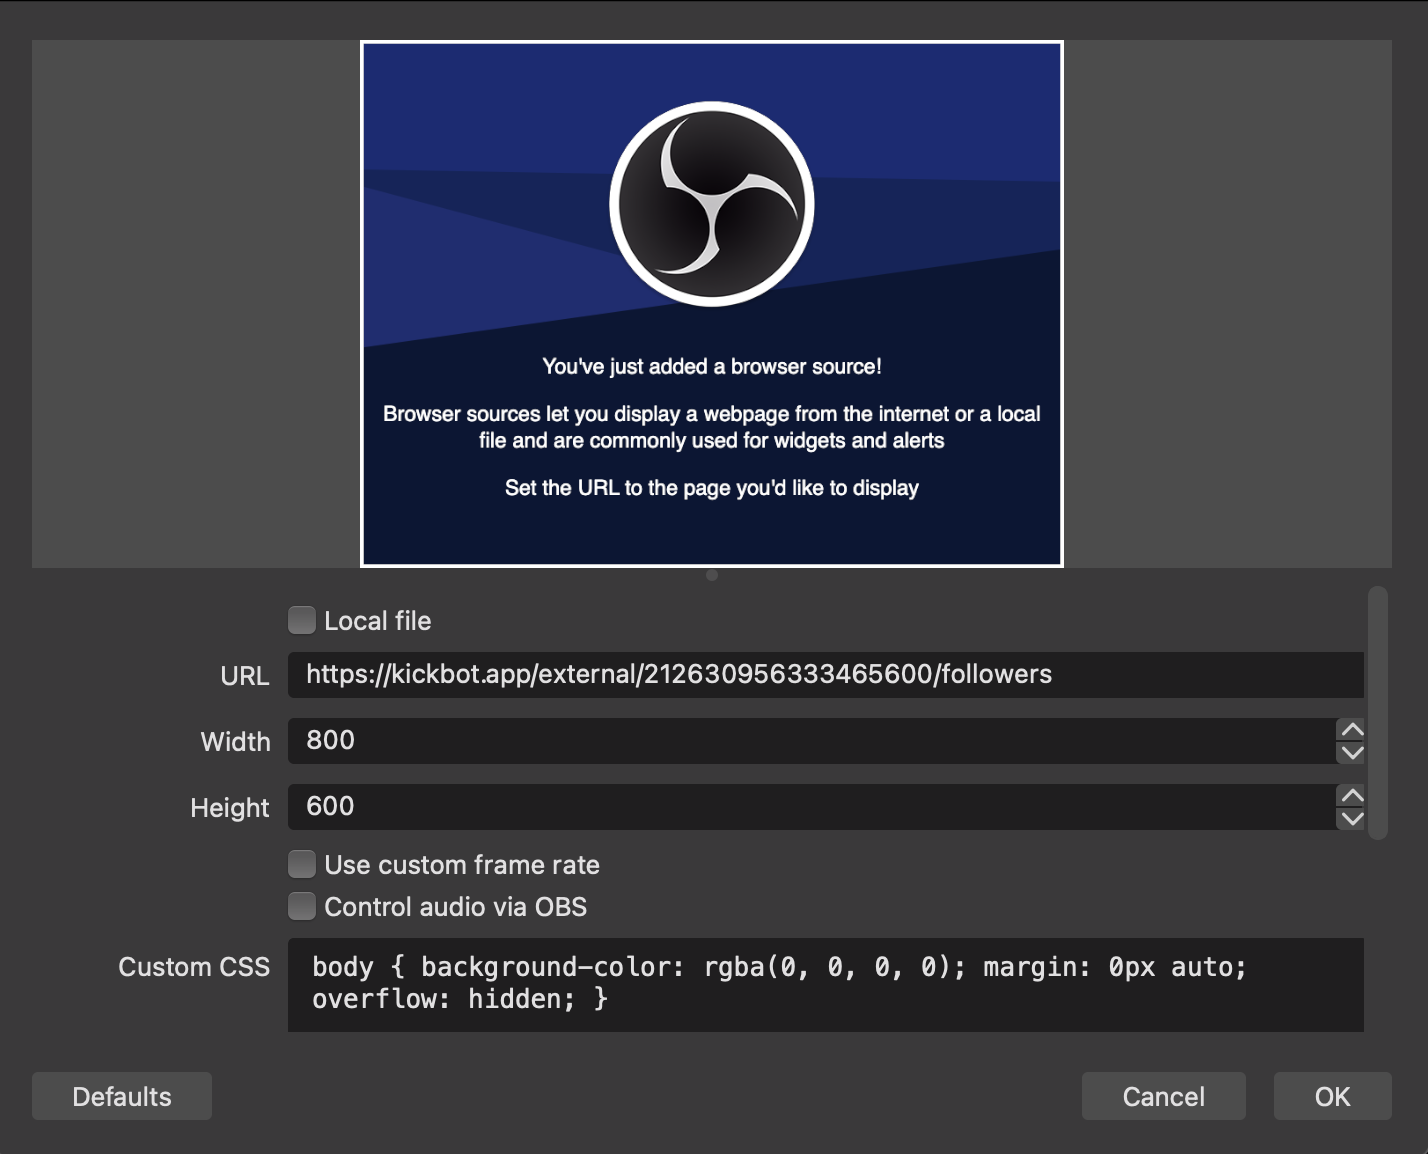Click the 'Local file' label text
The height and width of the screenshot is (1154, 1428).
tap(378, 621)
